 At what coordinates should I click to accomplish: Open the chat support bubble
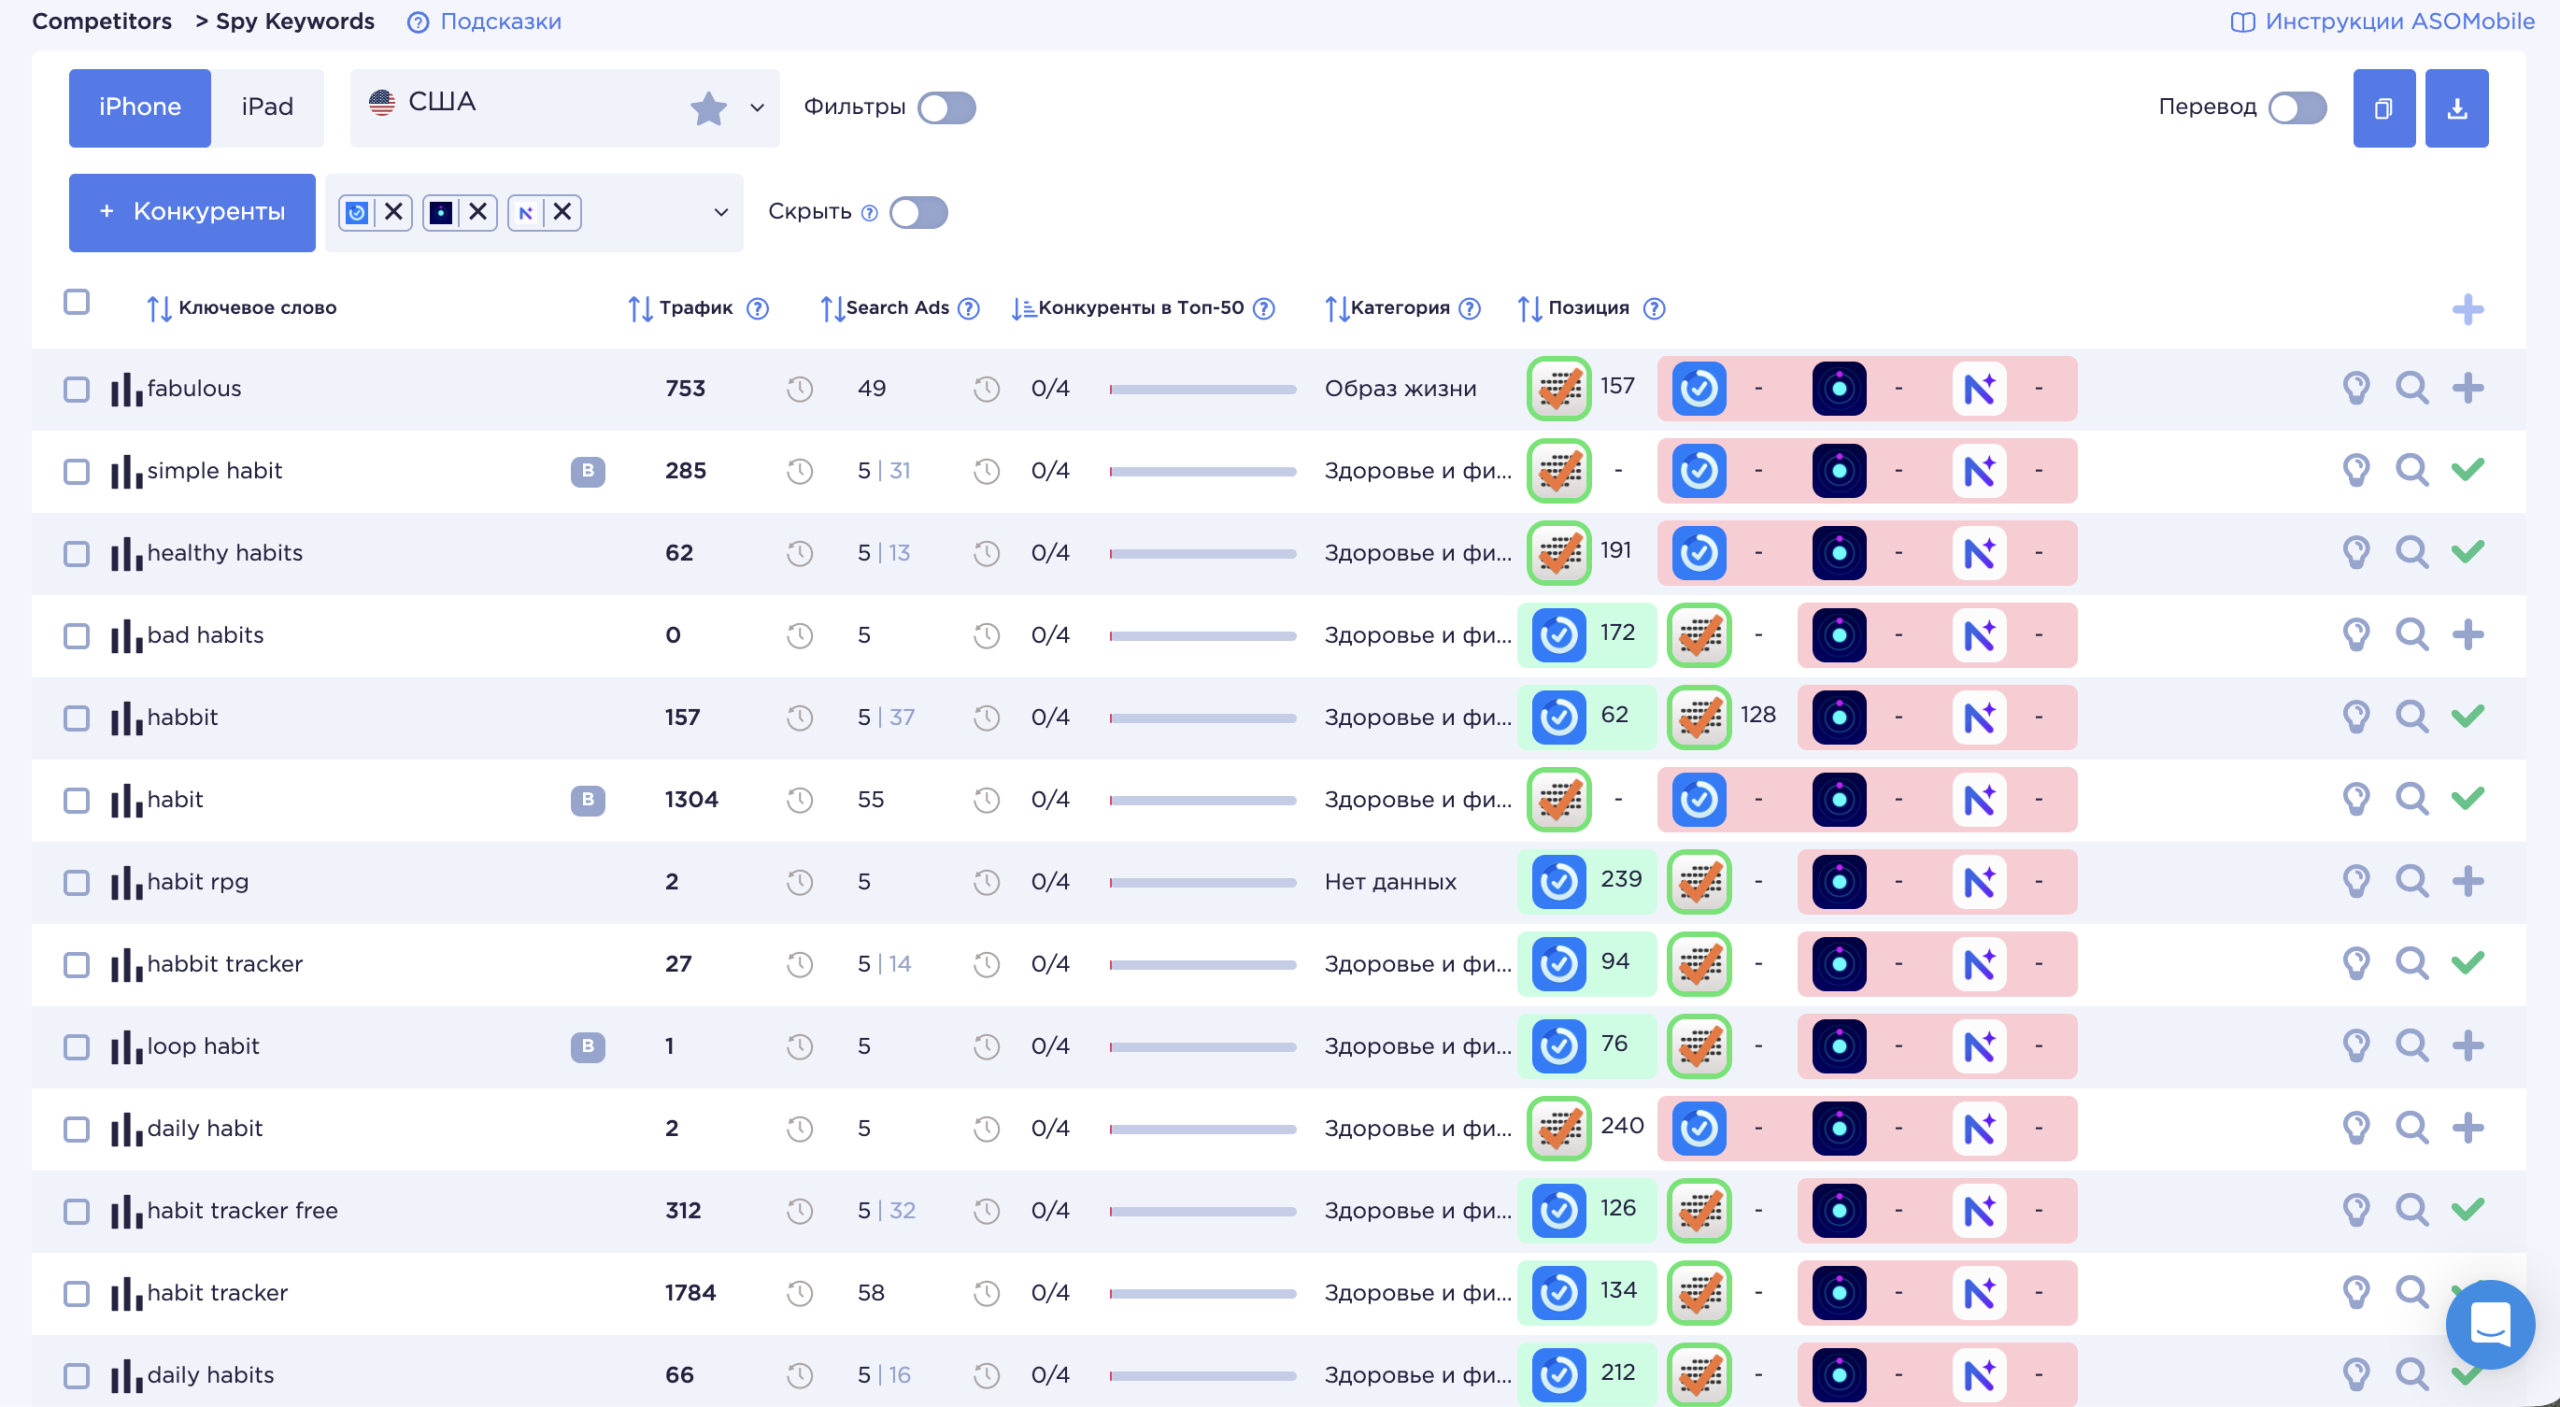pos(2490,1324)
